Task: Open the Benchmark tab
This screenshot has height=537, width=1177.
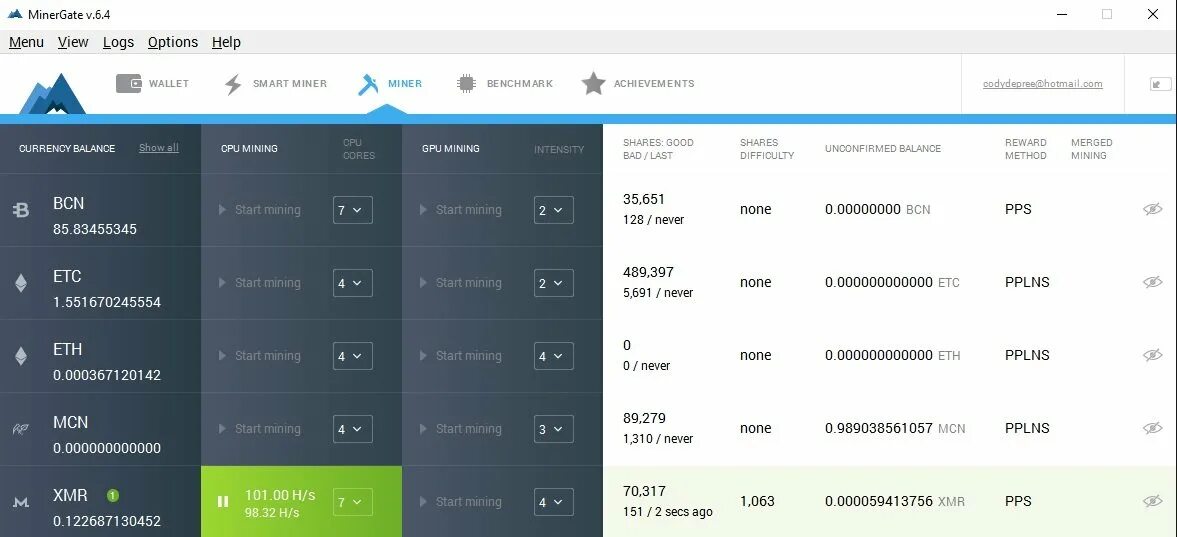Action: [x=504, y=83]
